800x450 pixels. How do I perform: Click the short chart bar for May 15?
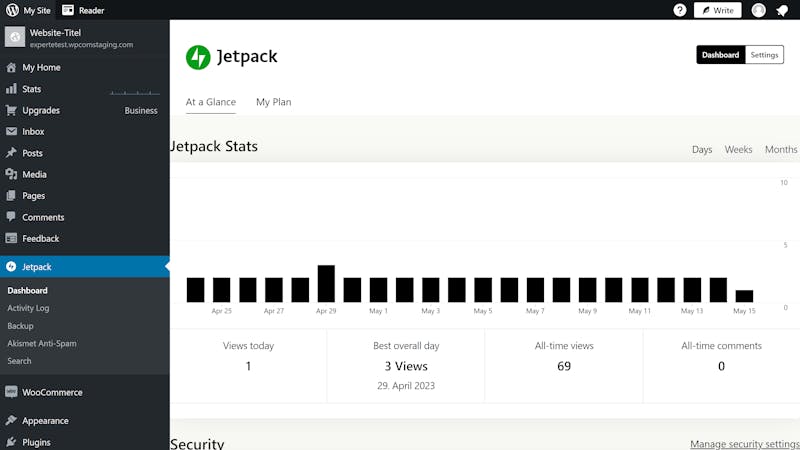point(744,296)
